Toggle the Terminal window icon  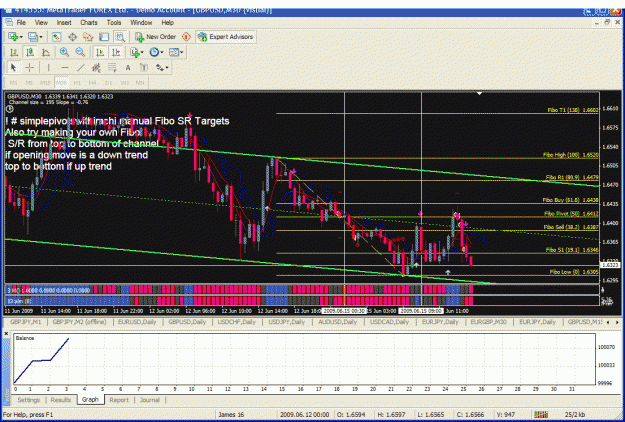point(104,37)
